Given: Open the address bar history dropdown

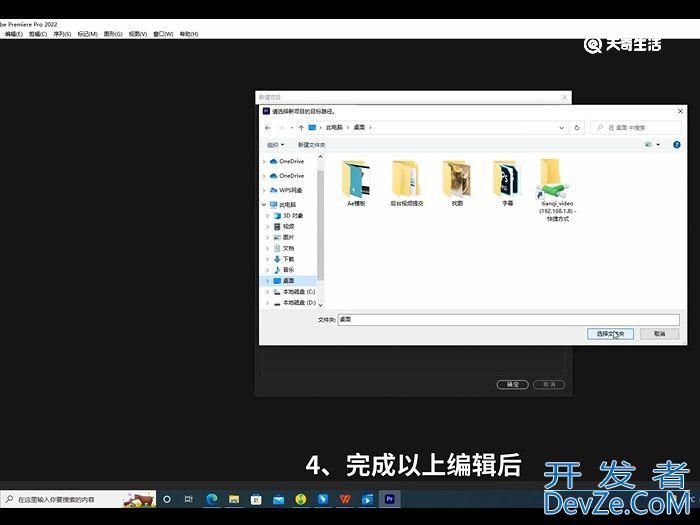Looking at the screenshot, I should [x=562, y=128].
